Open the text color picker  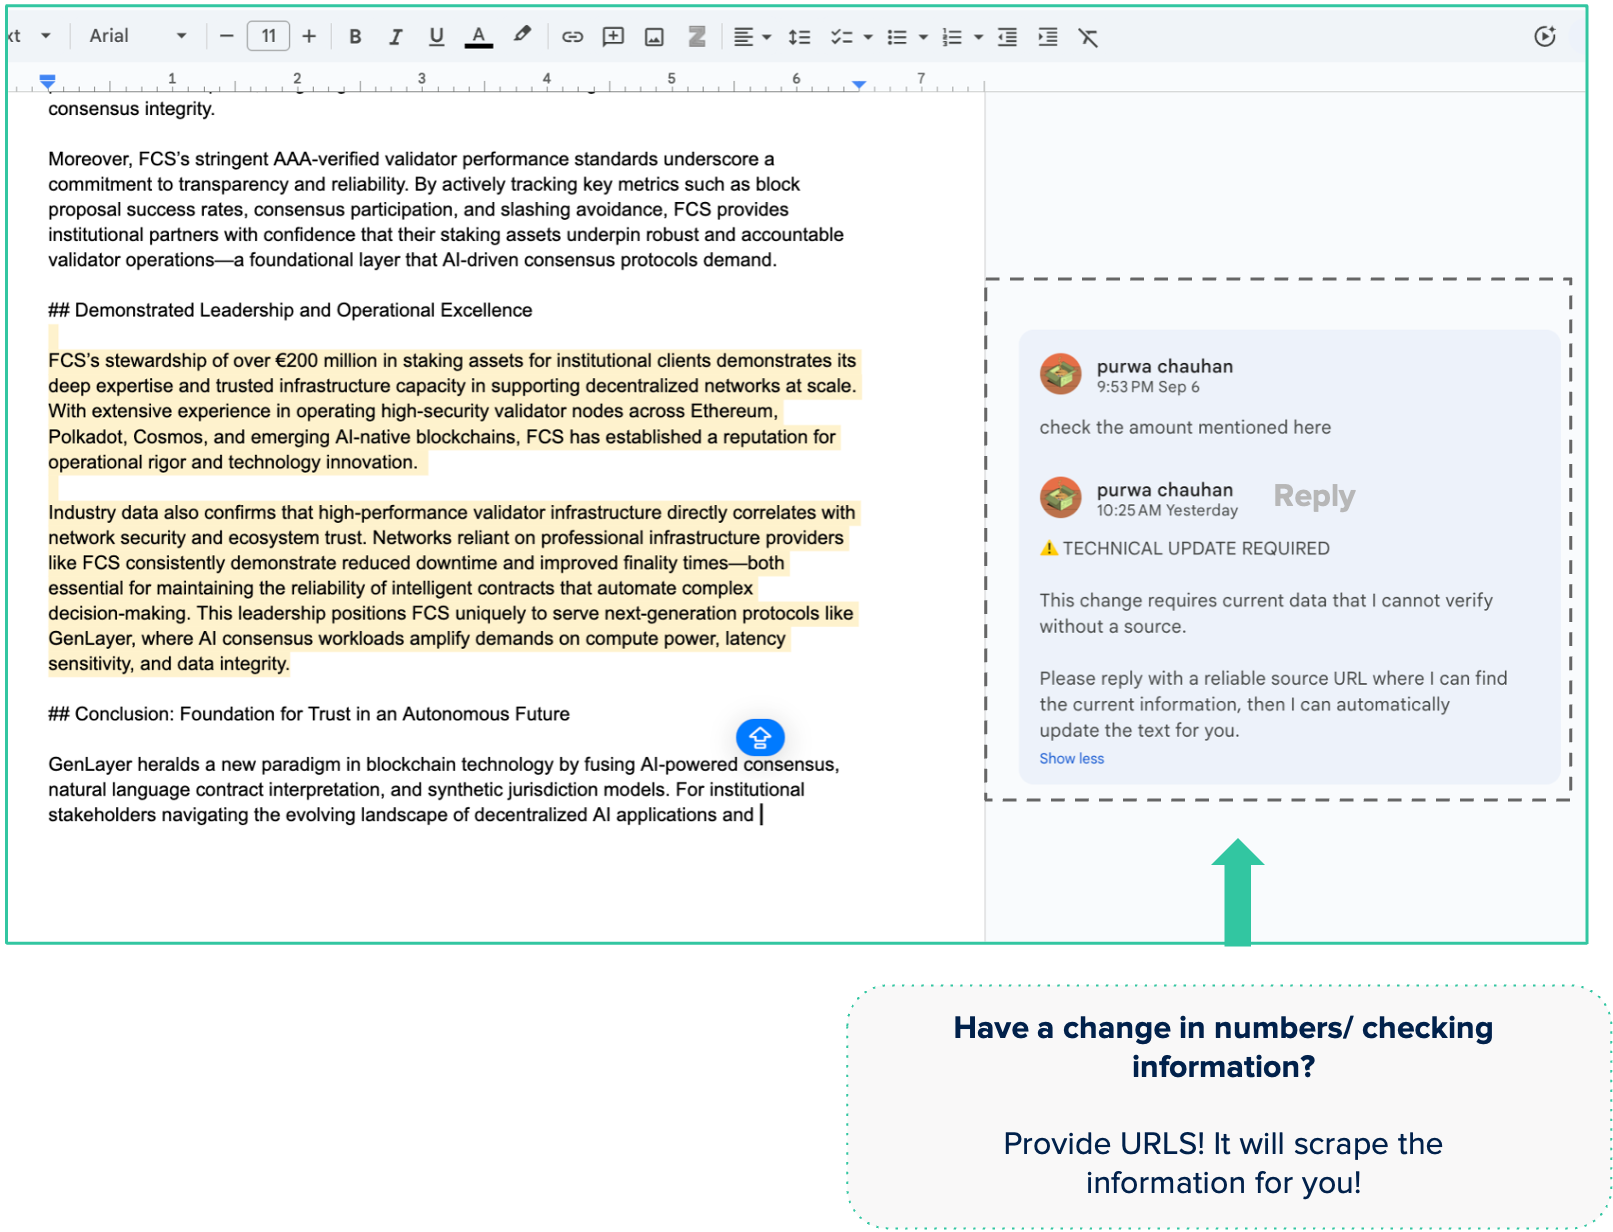coord(479,37)
